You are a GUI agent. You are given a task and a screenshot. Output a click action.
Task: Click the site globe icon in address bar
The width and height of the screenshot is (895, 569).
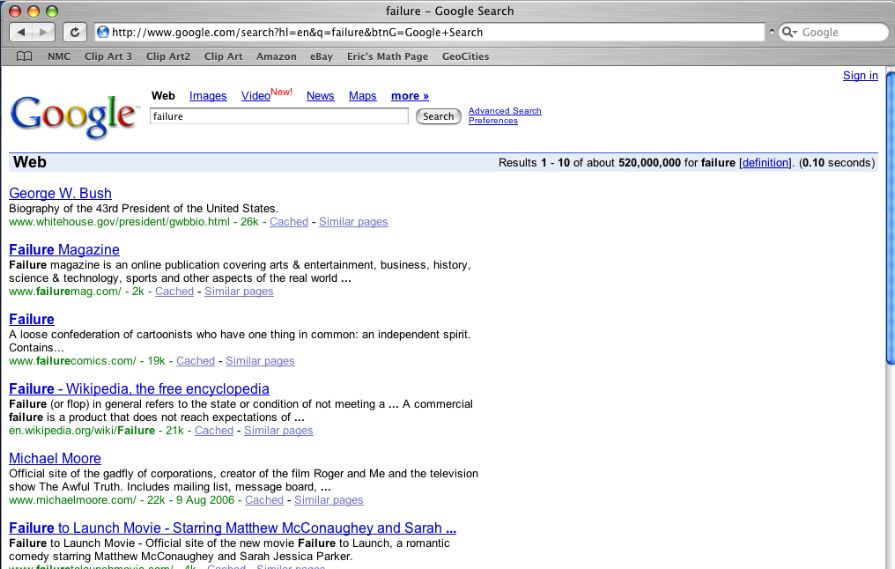click(103, 32)
